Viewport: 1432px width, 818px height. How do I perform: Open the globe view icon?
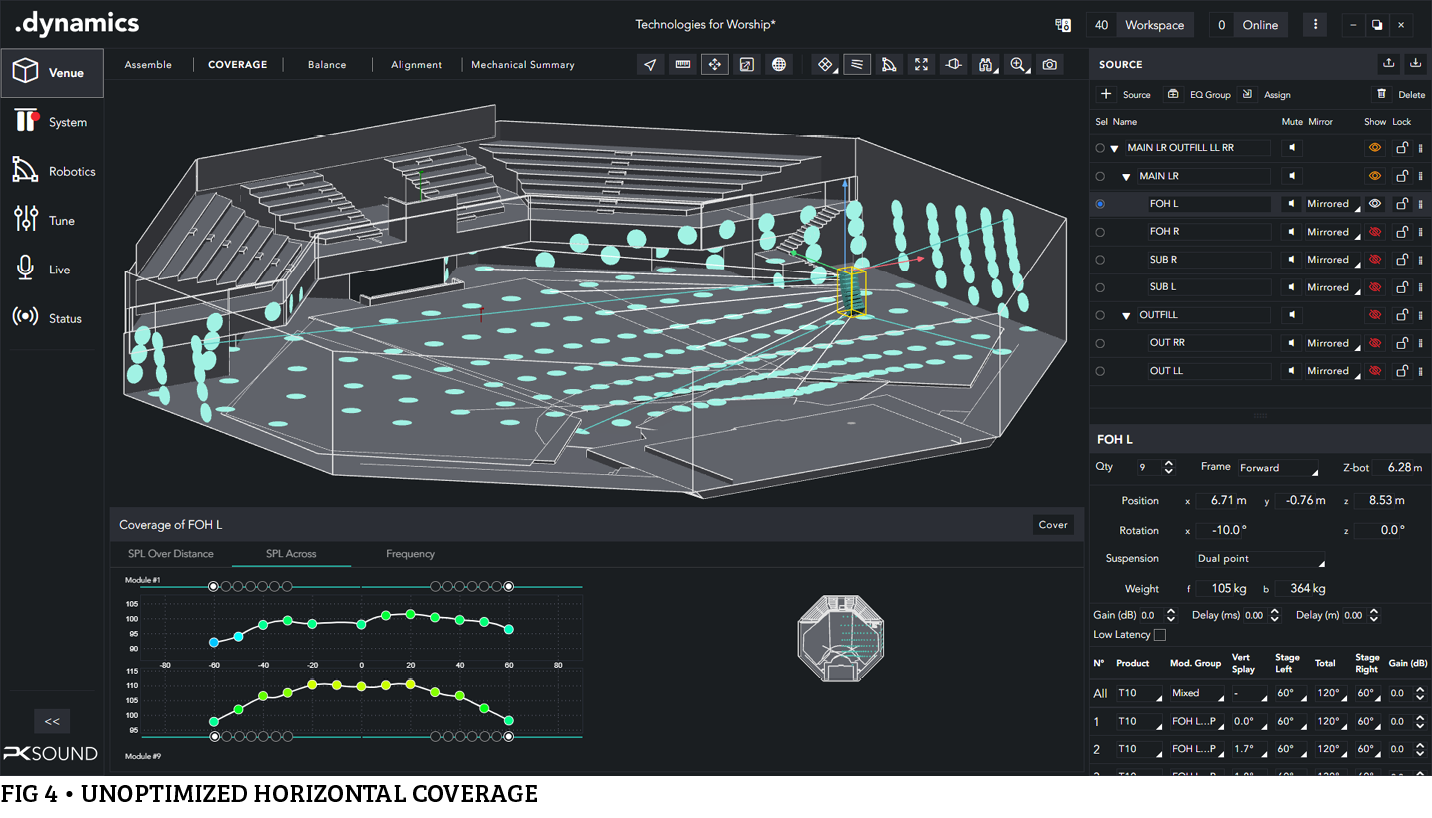point(779,65)
